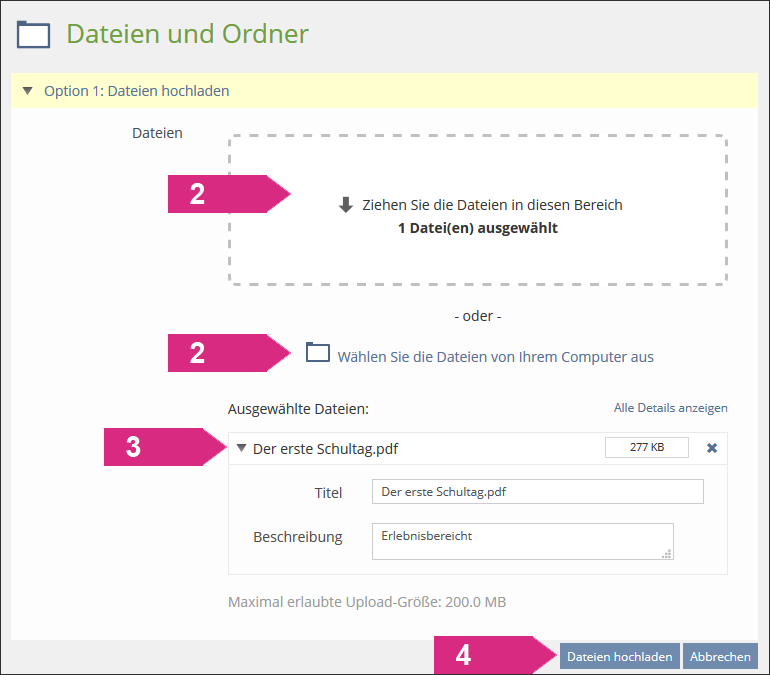Open the choose files from computer link
This screenshot has height=675, width=770.
point(495,356)
